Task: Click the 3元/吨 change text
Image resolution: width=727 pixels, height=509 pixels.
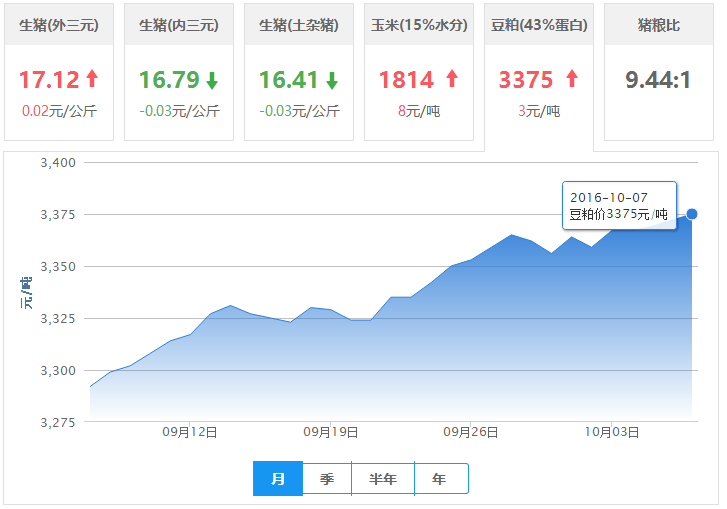Action: click(x=539, y=111)
